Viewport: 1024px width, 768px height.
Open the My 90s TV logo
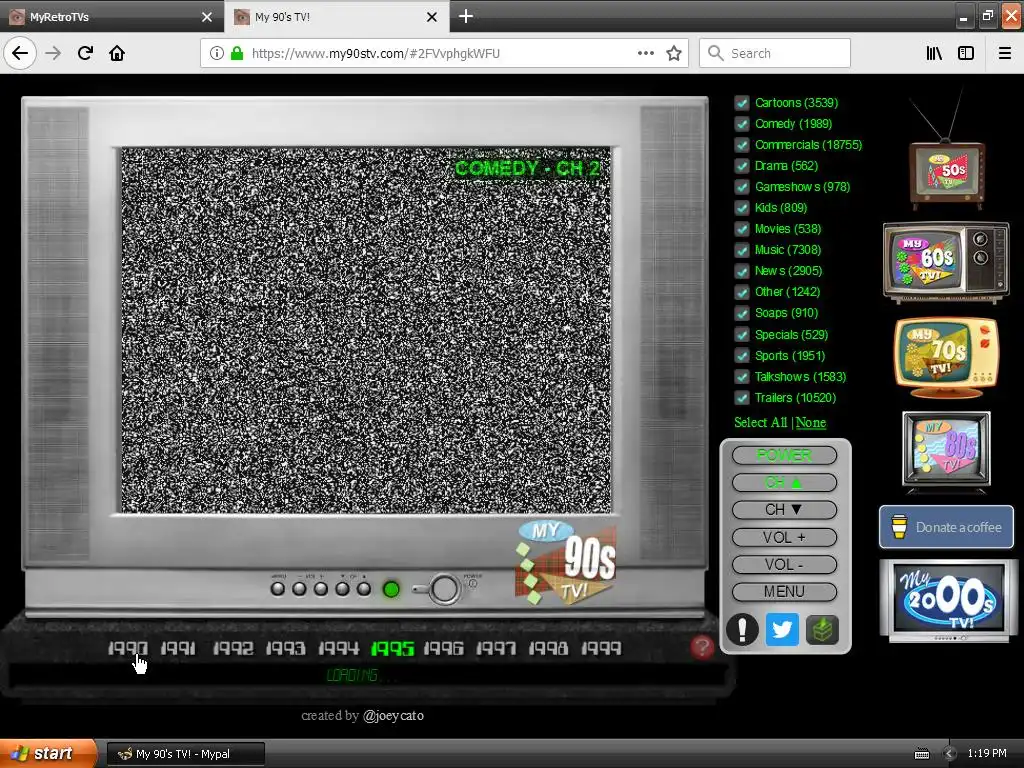click(x=566, y=562)
